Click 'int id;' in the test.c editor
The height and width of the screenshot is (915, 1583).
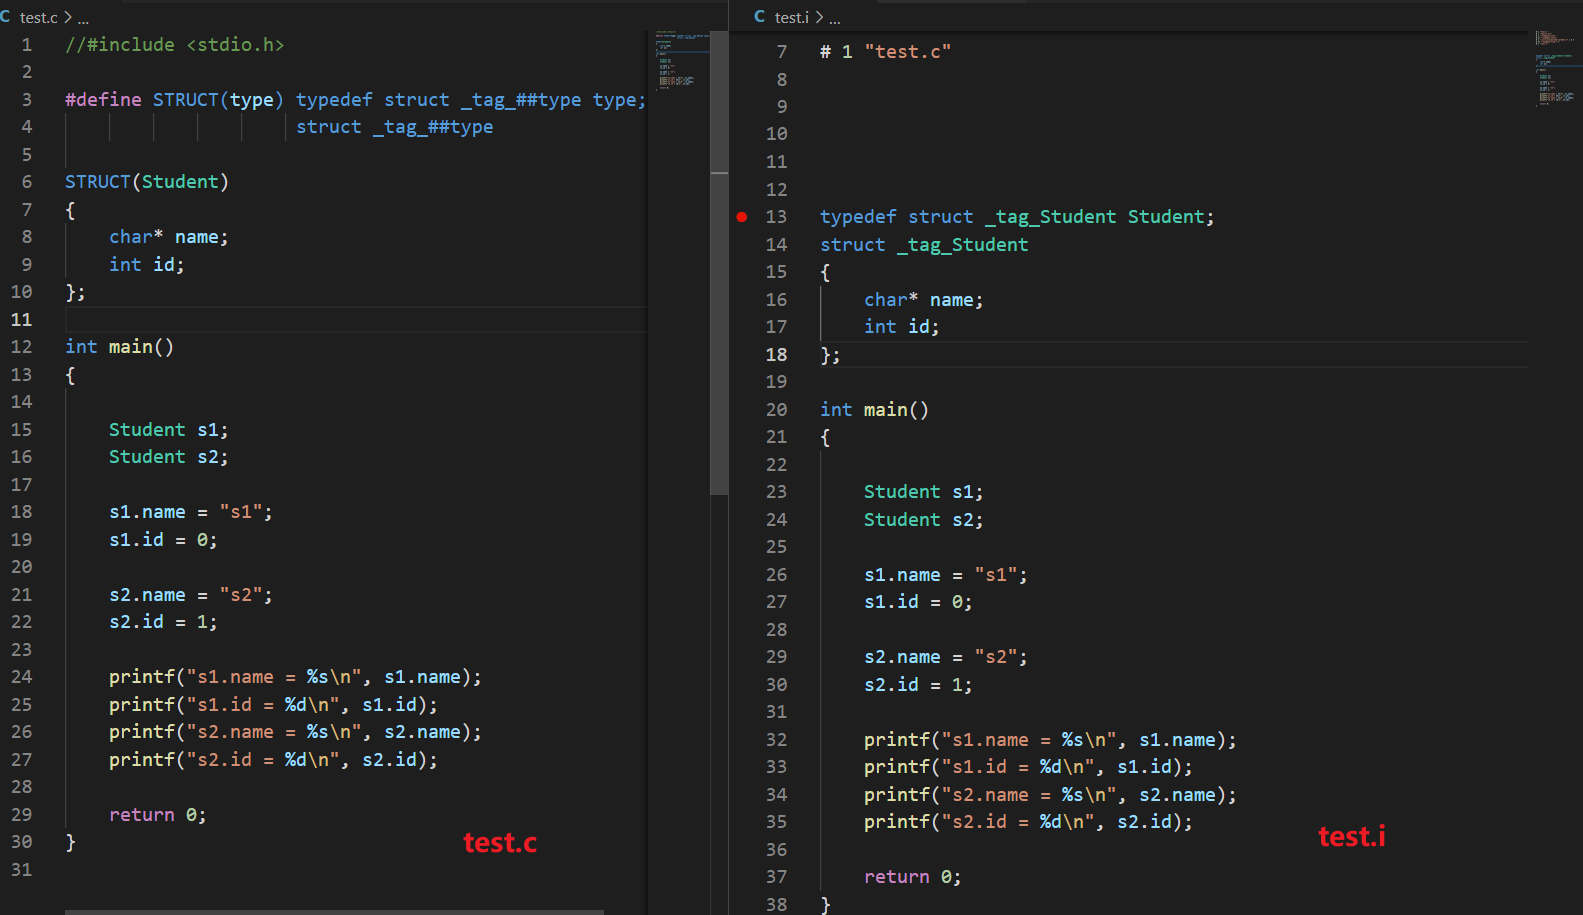click(147, 265)
